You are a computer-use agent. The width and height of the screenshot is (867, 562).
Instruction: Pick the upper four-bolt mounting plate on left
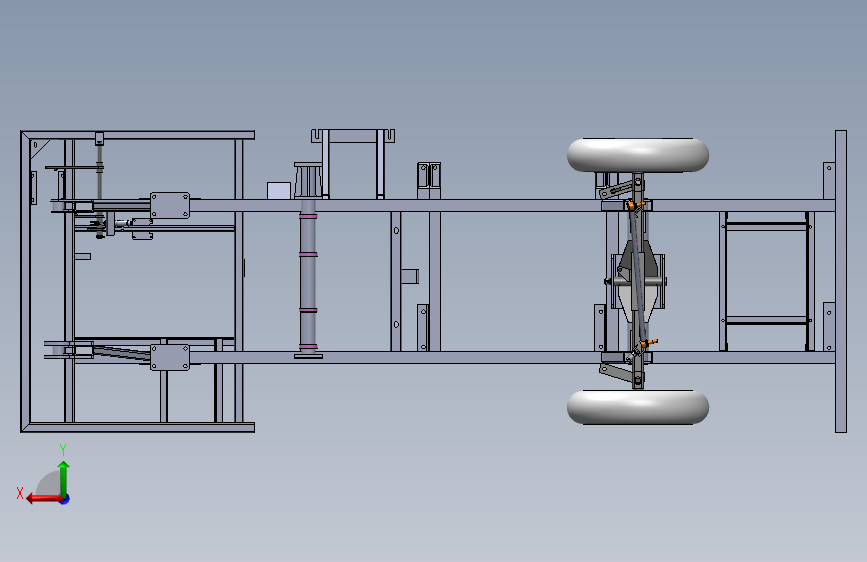point(170,205)
